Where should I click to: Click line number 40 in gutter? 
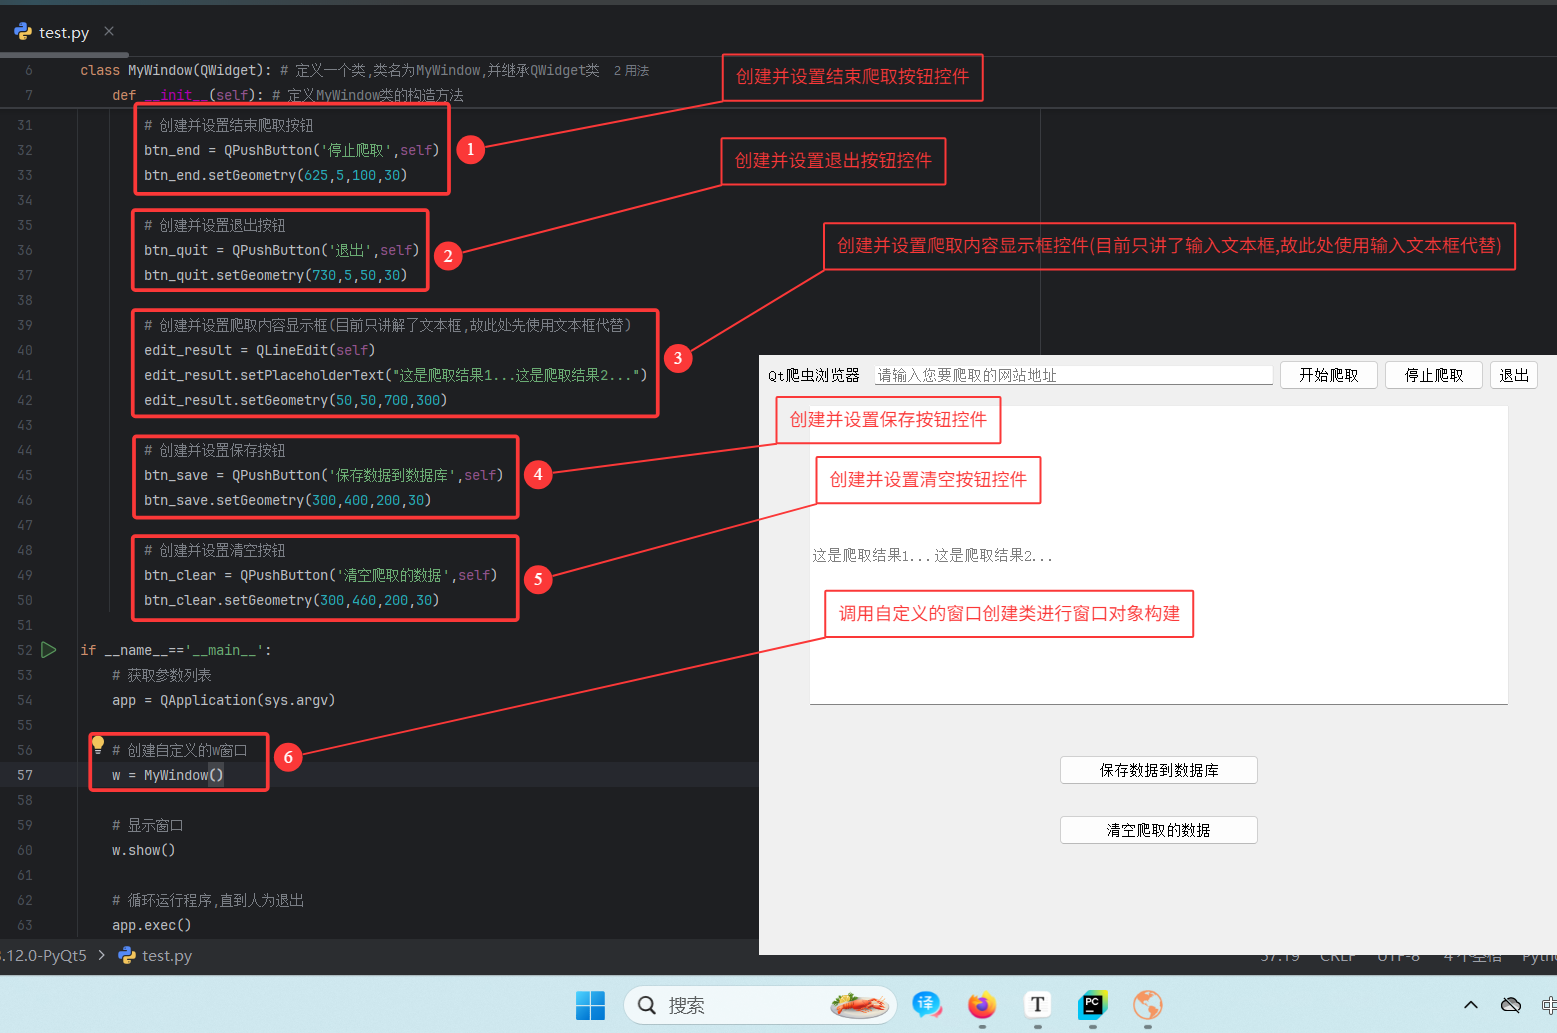(25, 350)
